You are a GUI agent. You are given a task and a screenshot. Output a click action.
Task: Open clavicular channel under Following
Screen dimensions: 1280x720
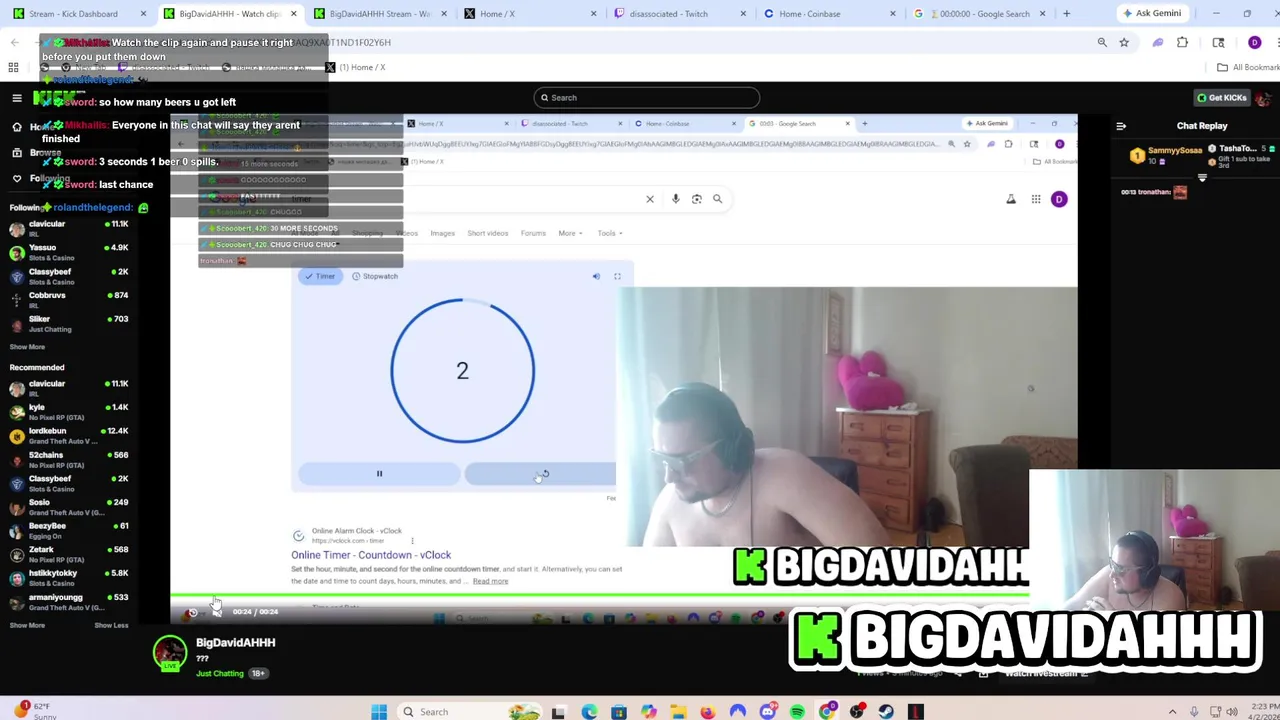(x=69, y=229)
